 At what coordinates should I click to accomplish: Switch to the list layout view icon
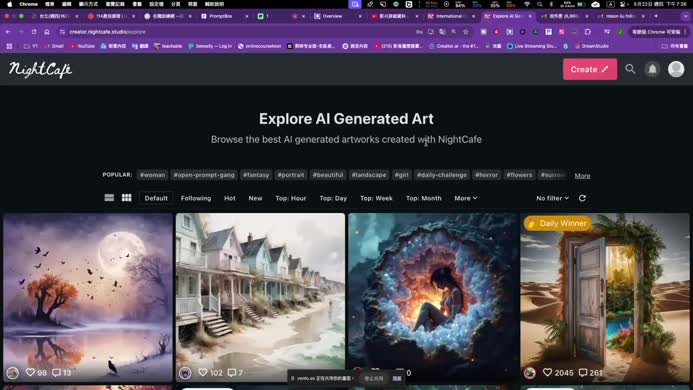click(109, 198)
